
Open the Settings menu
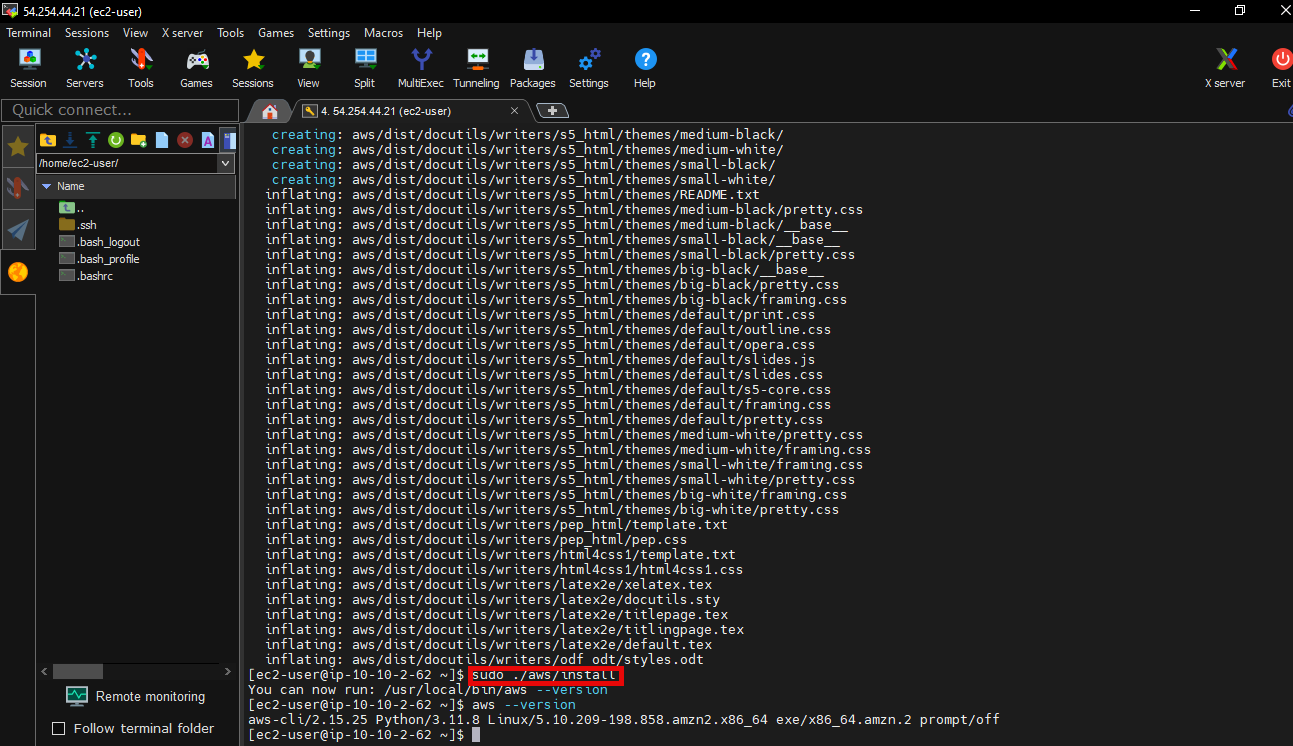tap(329, 33)
